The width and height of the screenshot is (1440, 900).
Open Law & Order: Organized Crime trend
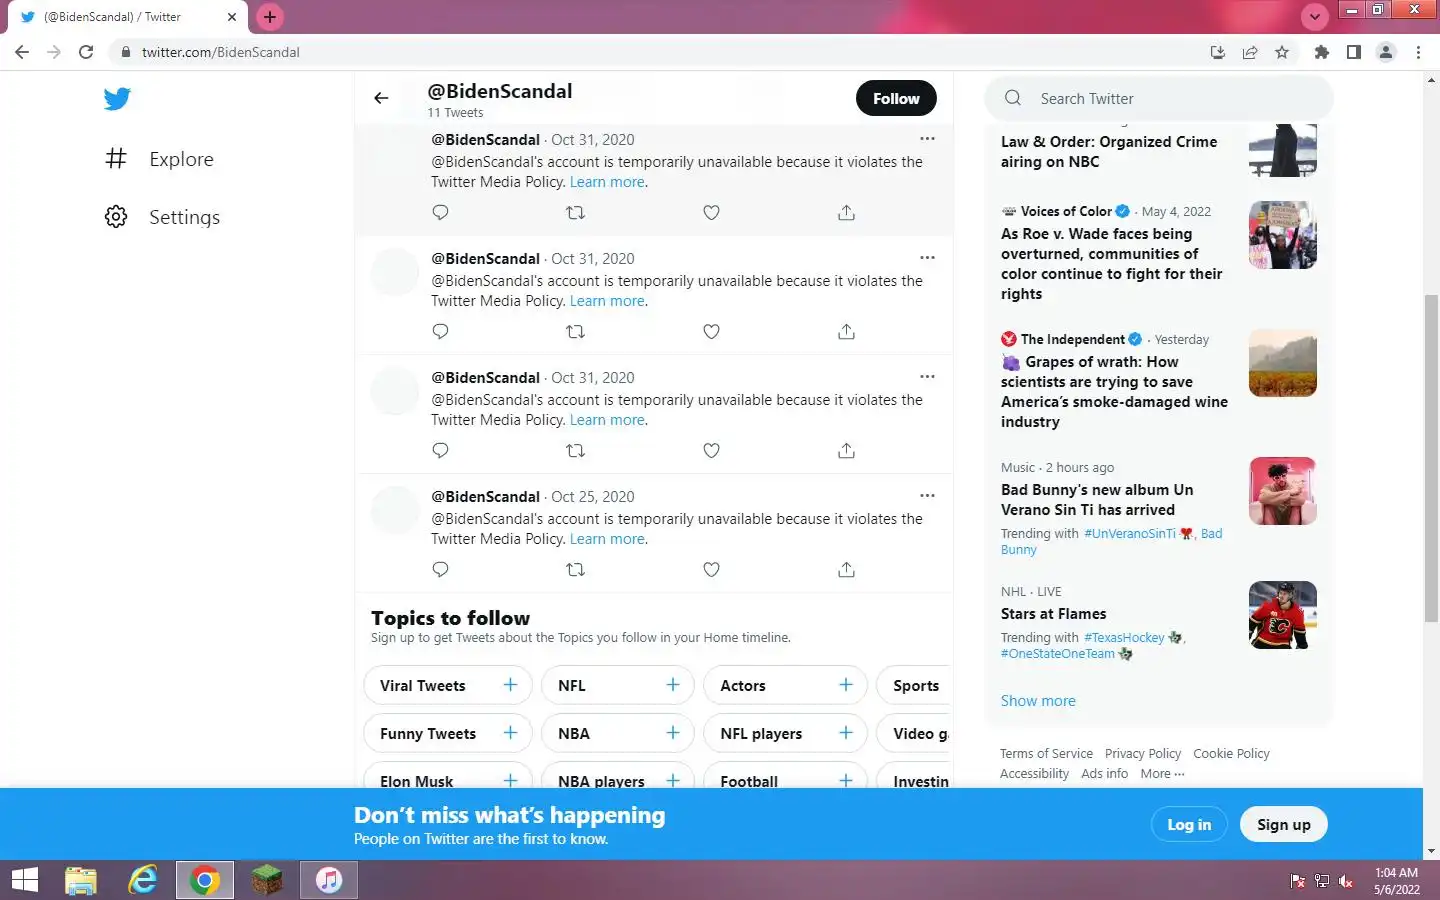(x=1109, y=152)
